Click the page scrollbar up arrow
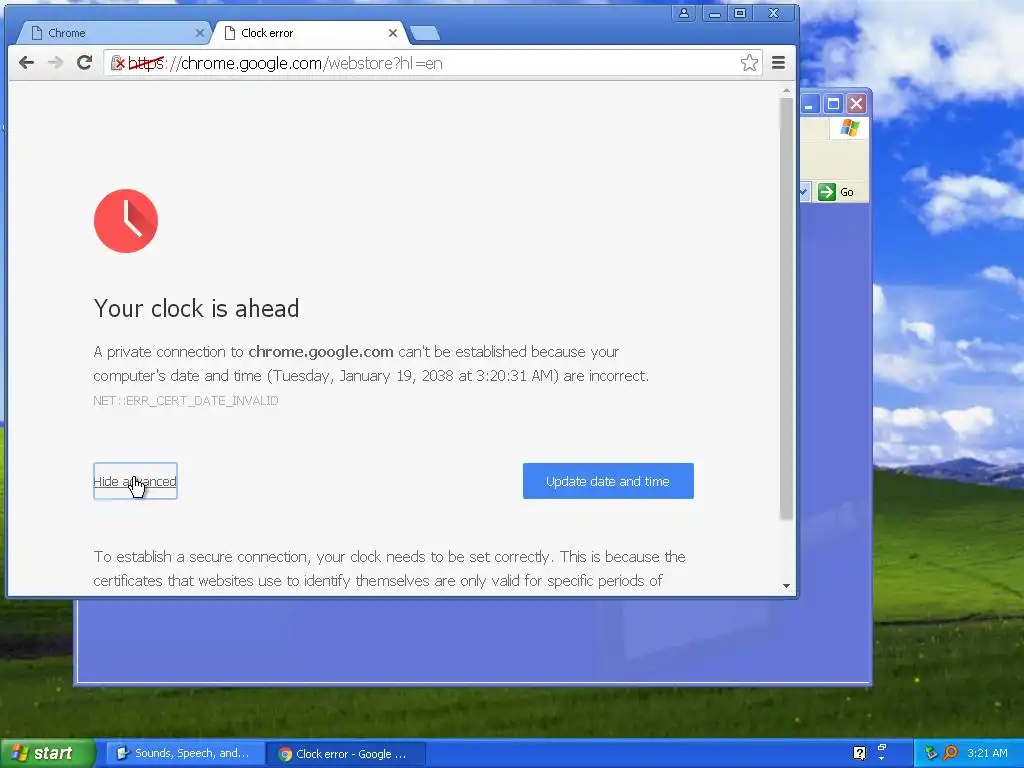This screenshot has height=768, width=1024. coord(786,90)
